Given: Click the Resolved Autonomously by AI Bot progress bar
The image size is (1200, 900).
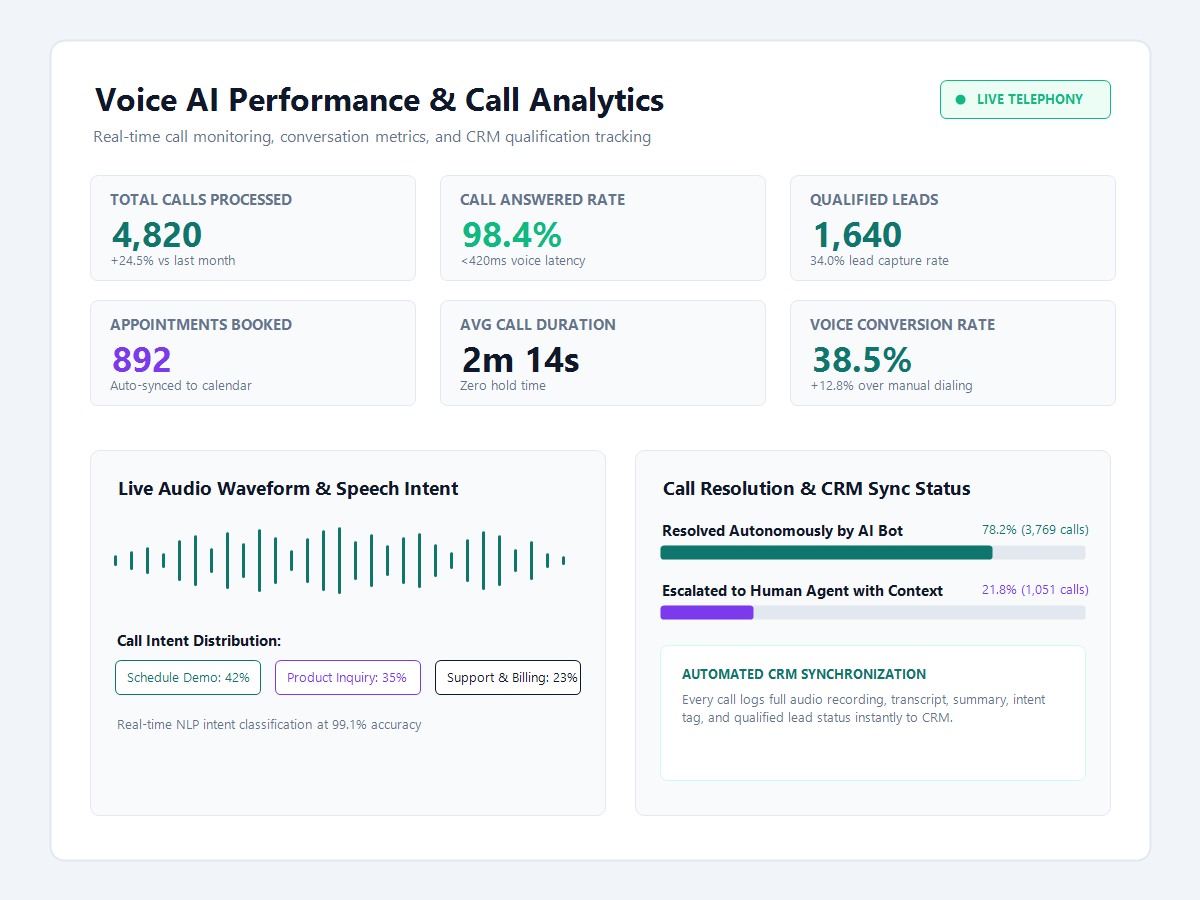Looking at the screenshot, I should tap(873, 552).
